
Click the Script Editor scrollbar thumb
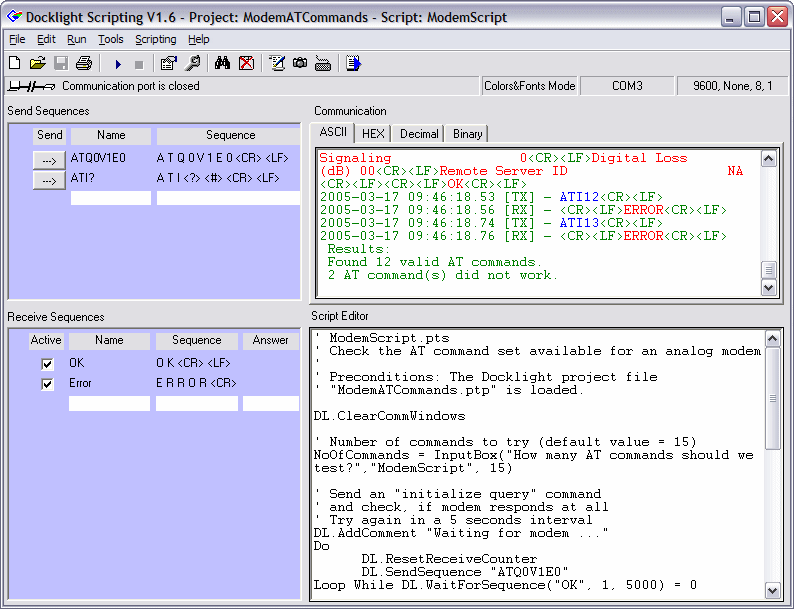tap(773, 398)
